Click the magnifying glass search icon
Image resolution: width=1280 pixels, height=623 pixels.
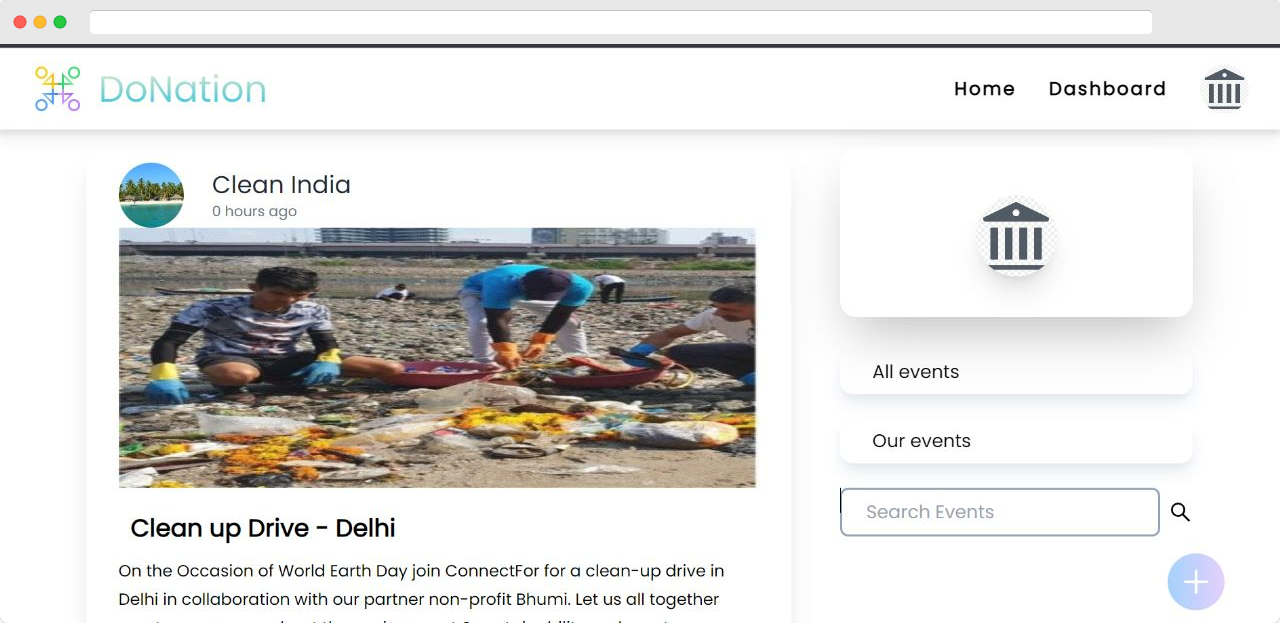(1180, 512)
